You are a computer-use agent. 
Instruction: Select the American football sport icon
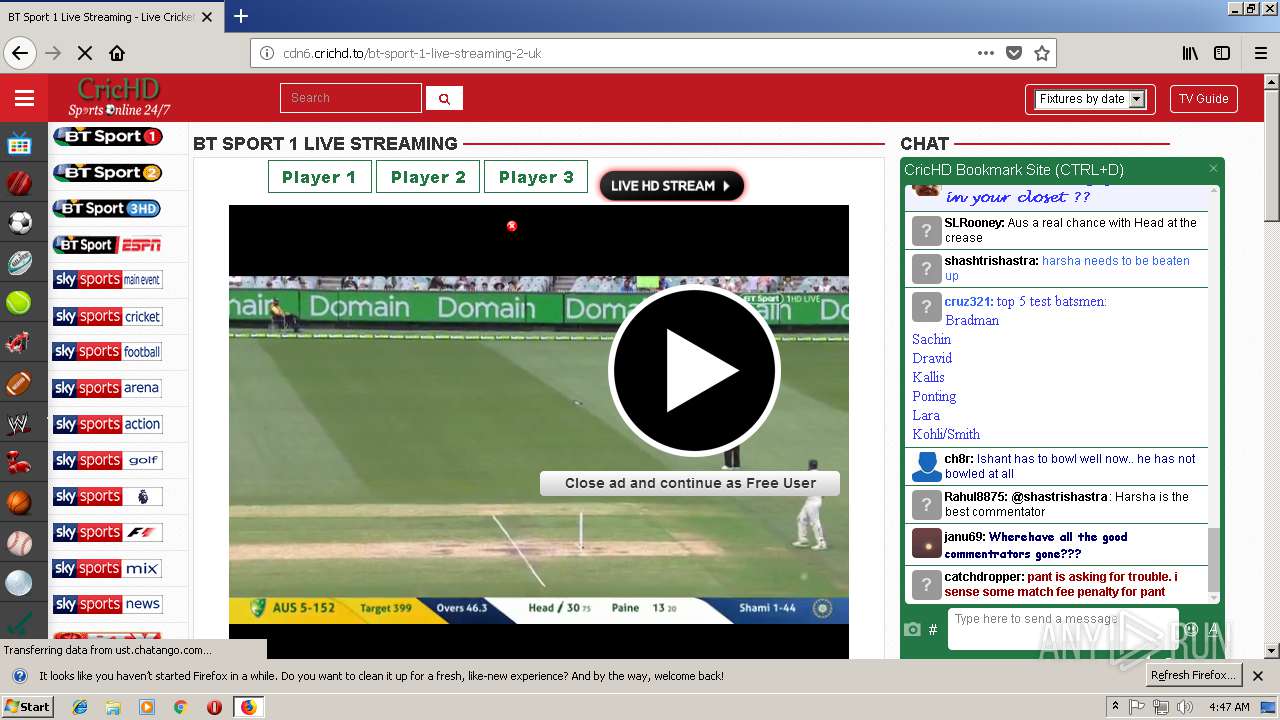[x=20, y=383]
